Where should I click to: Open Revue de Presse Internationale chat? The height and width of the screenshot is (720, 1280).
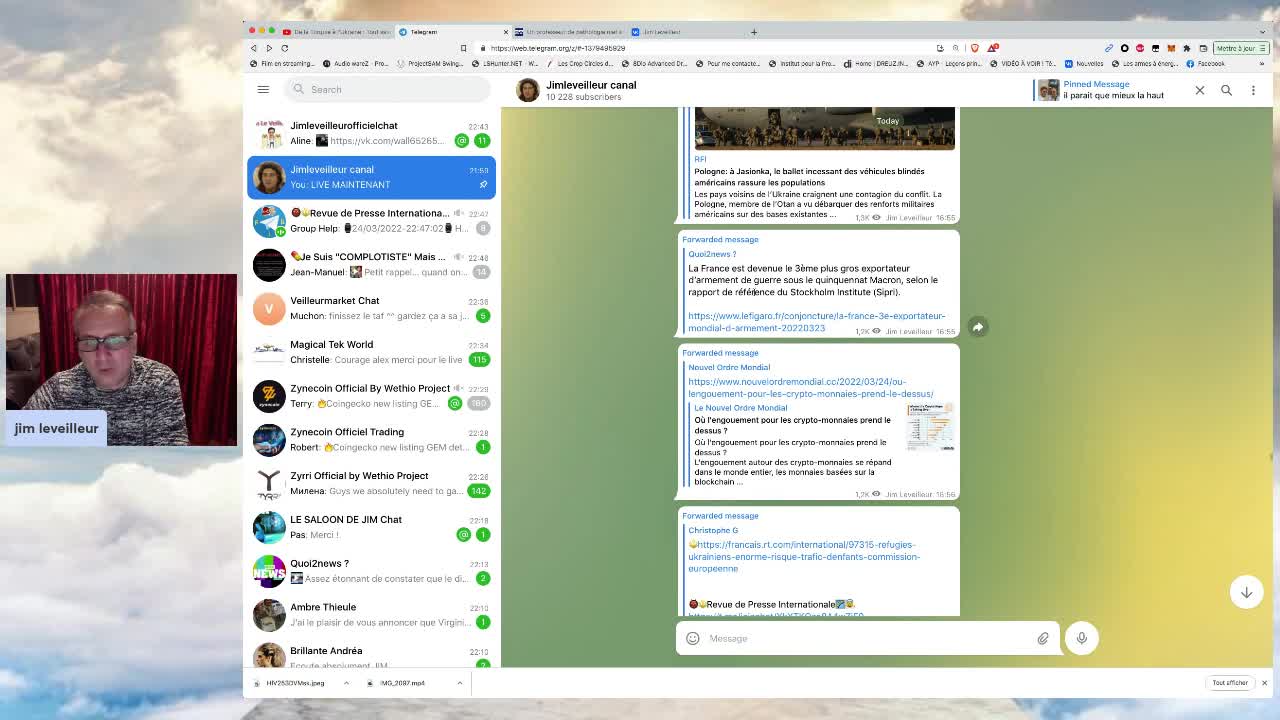point(371,220)
